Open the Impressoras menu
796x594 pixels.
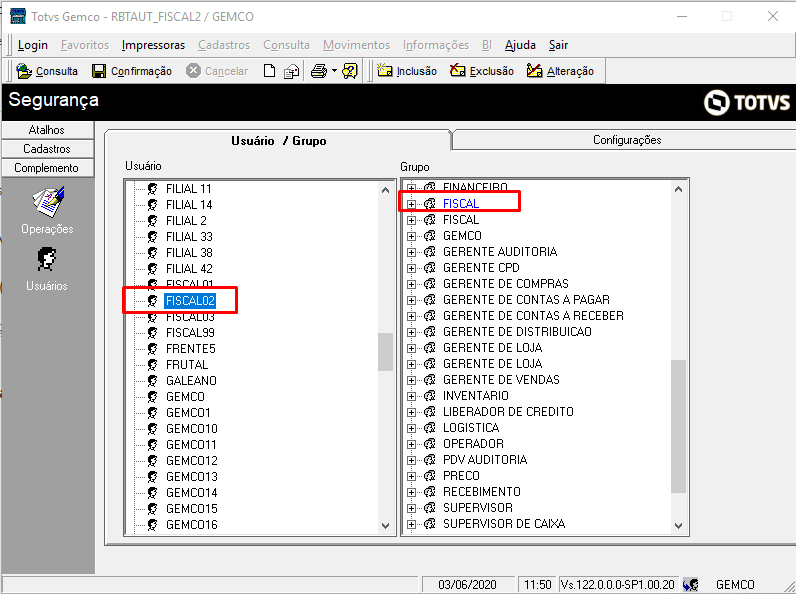click(x=153, y=45)
